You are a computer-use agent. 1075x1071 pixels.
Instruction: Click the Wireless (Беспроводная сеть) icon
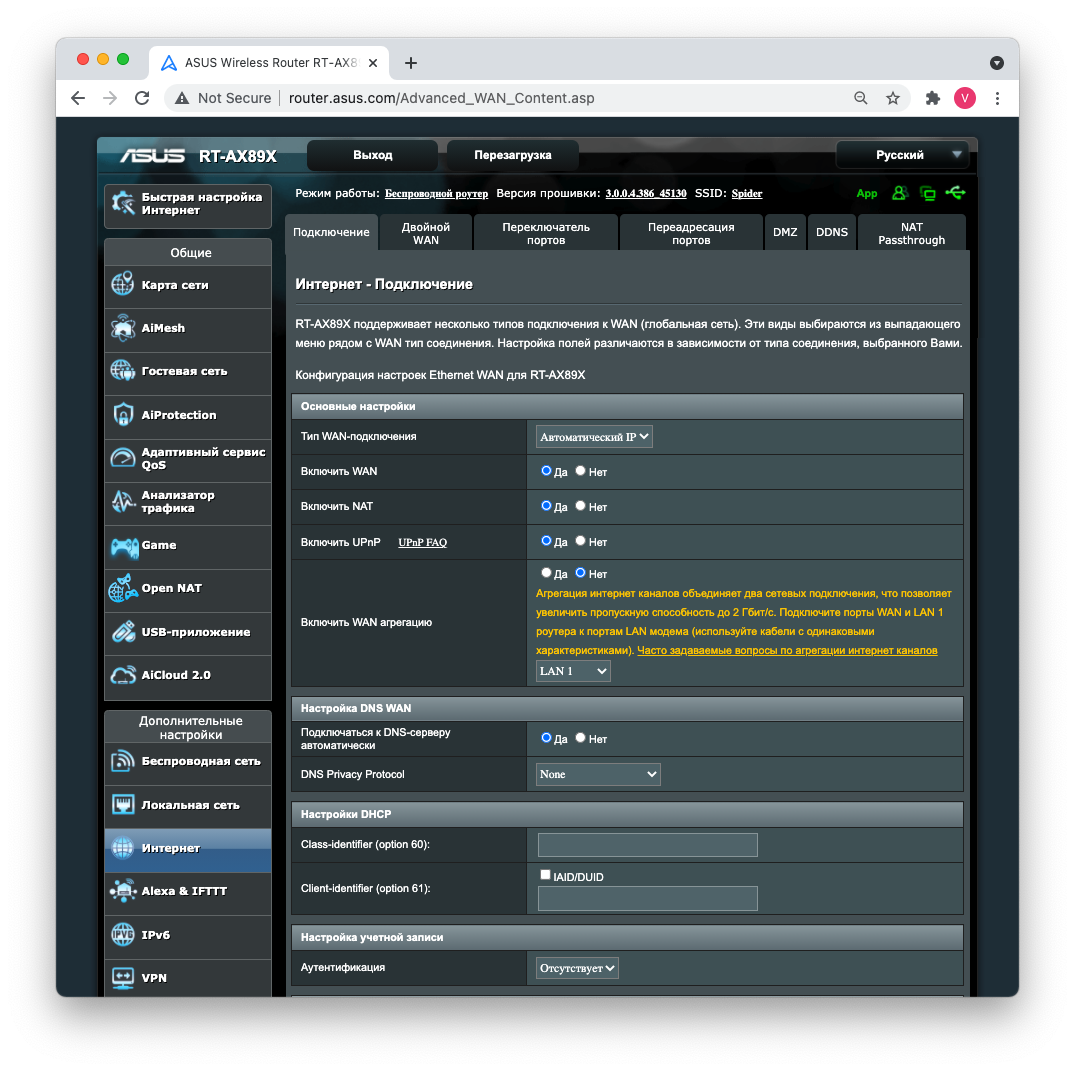[123, 761]
